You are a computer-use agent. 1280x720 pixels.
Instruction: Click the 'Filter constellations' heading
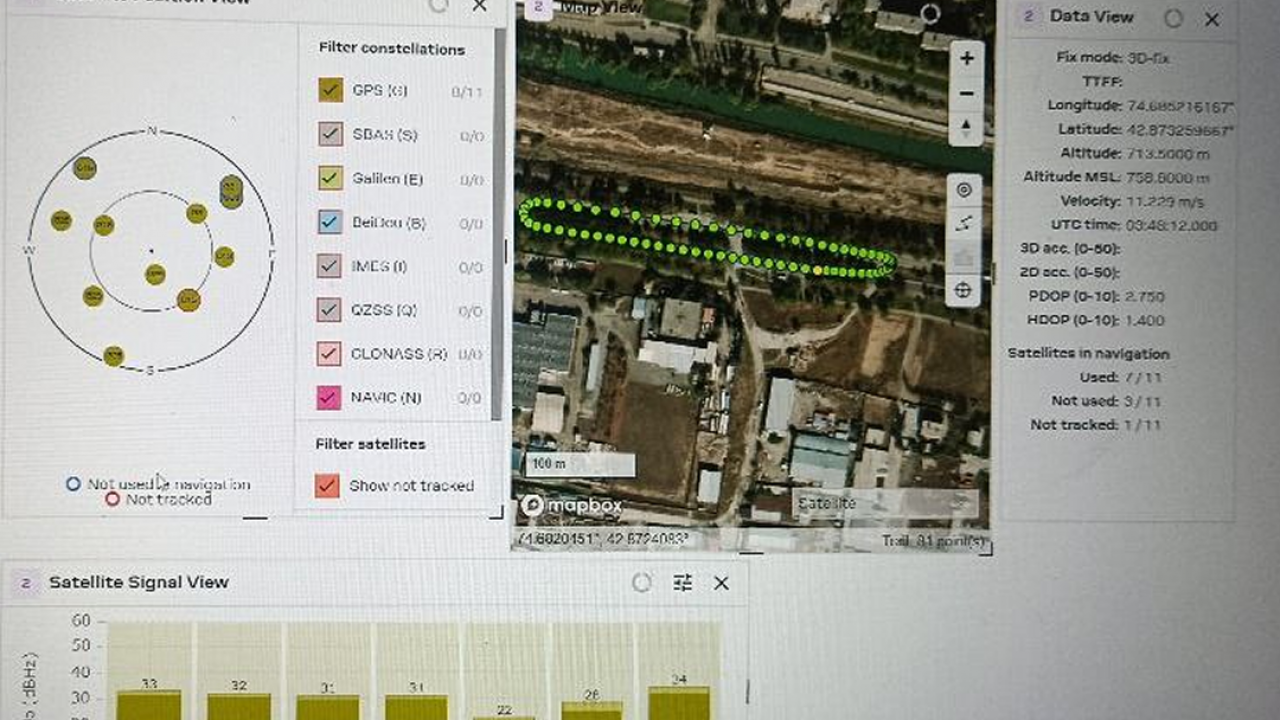(x=392, y=48)
